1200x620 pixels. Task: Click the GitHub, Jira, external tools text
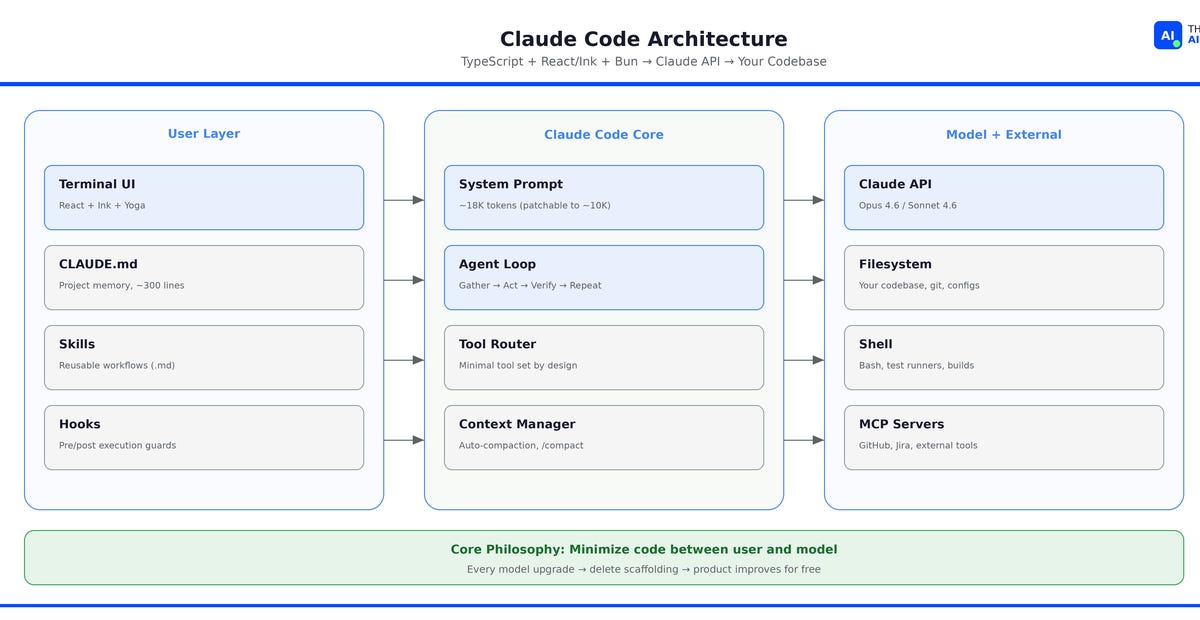(918, 445)
